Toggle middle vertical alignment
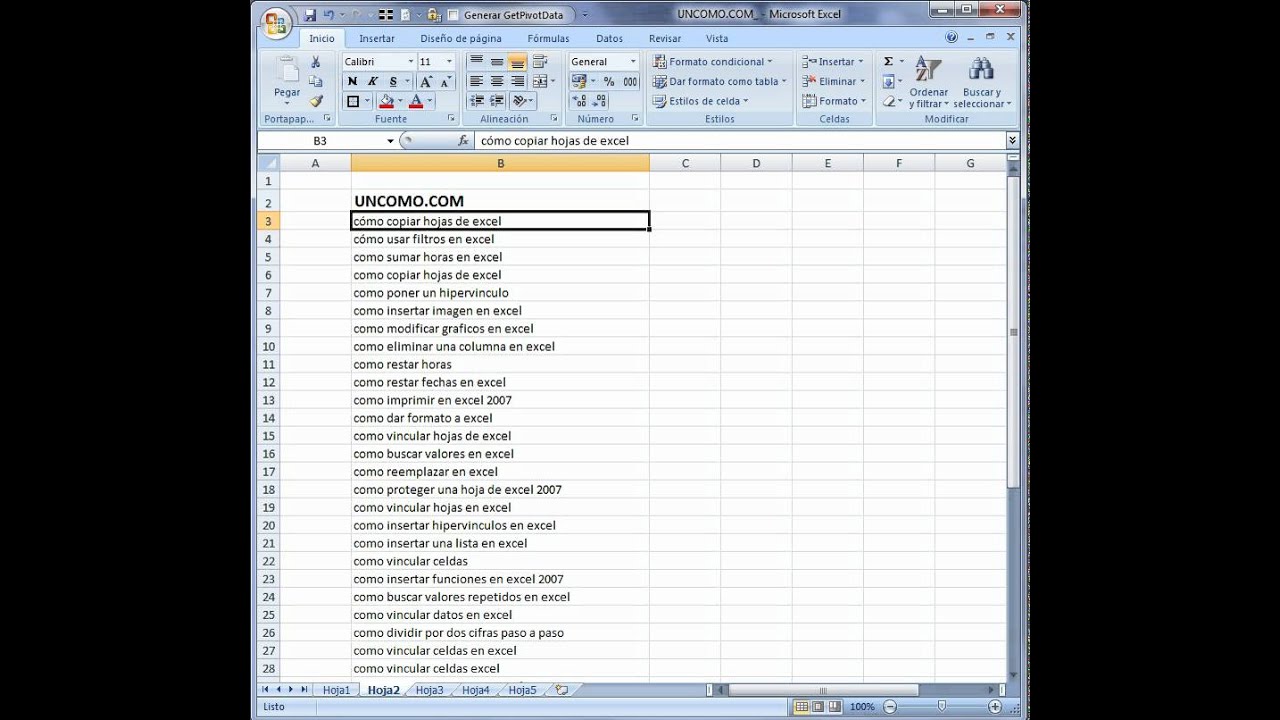Viewport: 1280px width, 720px height. click(497, 61)
